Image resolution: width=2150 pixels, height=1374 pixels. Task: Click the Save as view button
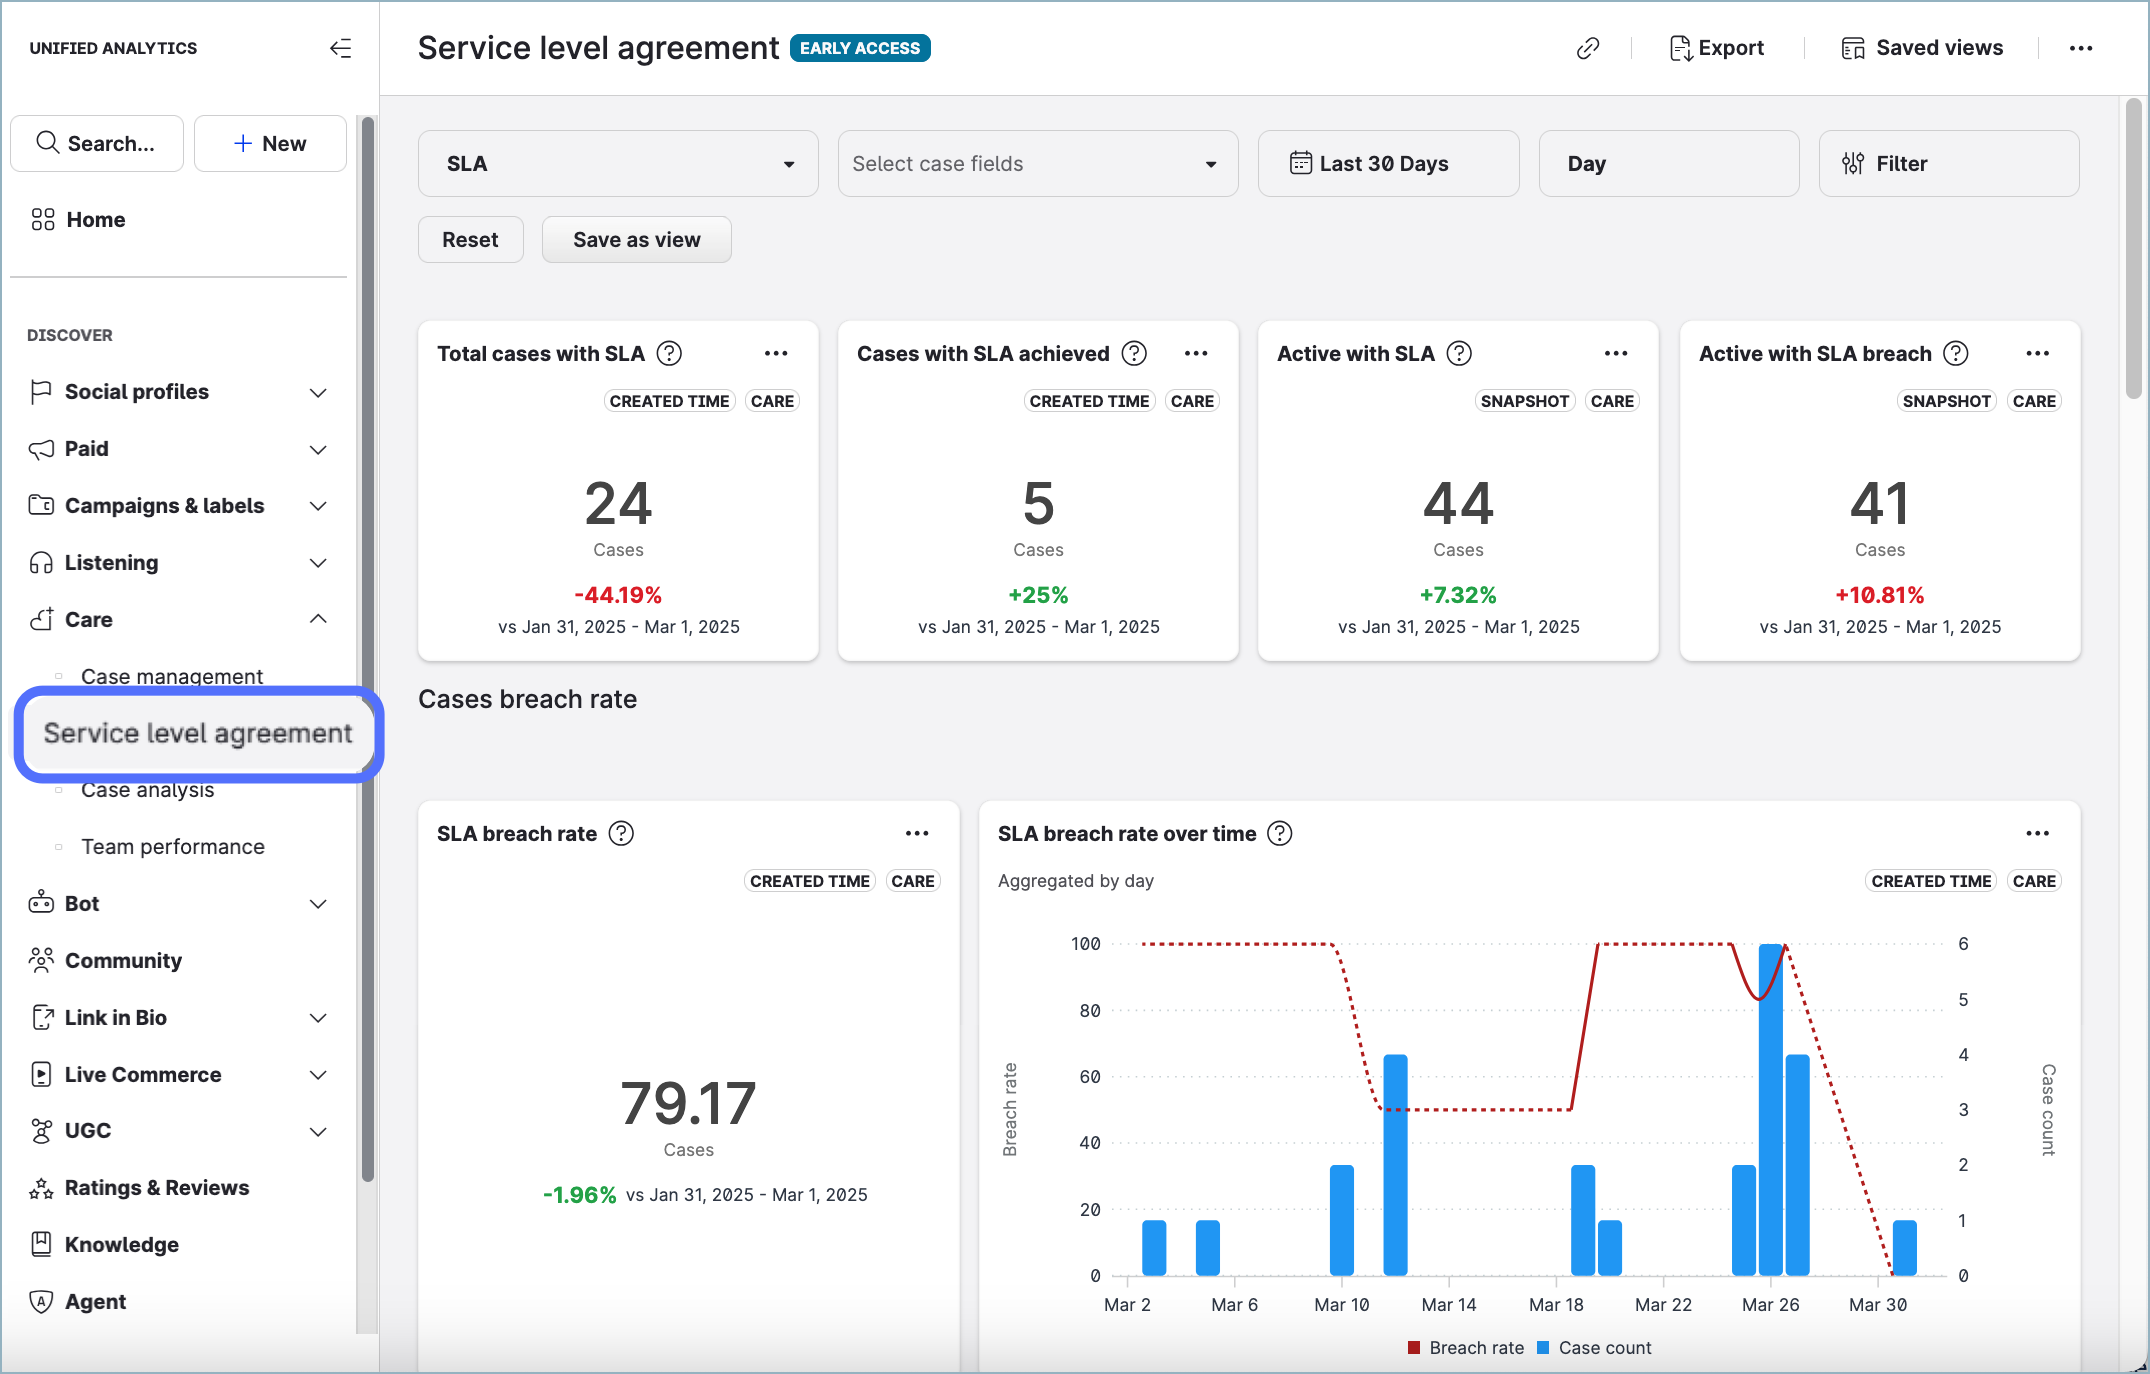(636, 239)
